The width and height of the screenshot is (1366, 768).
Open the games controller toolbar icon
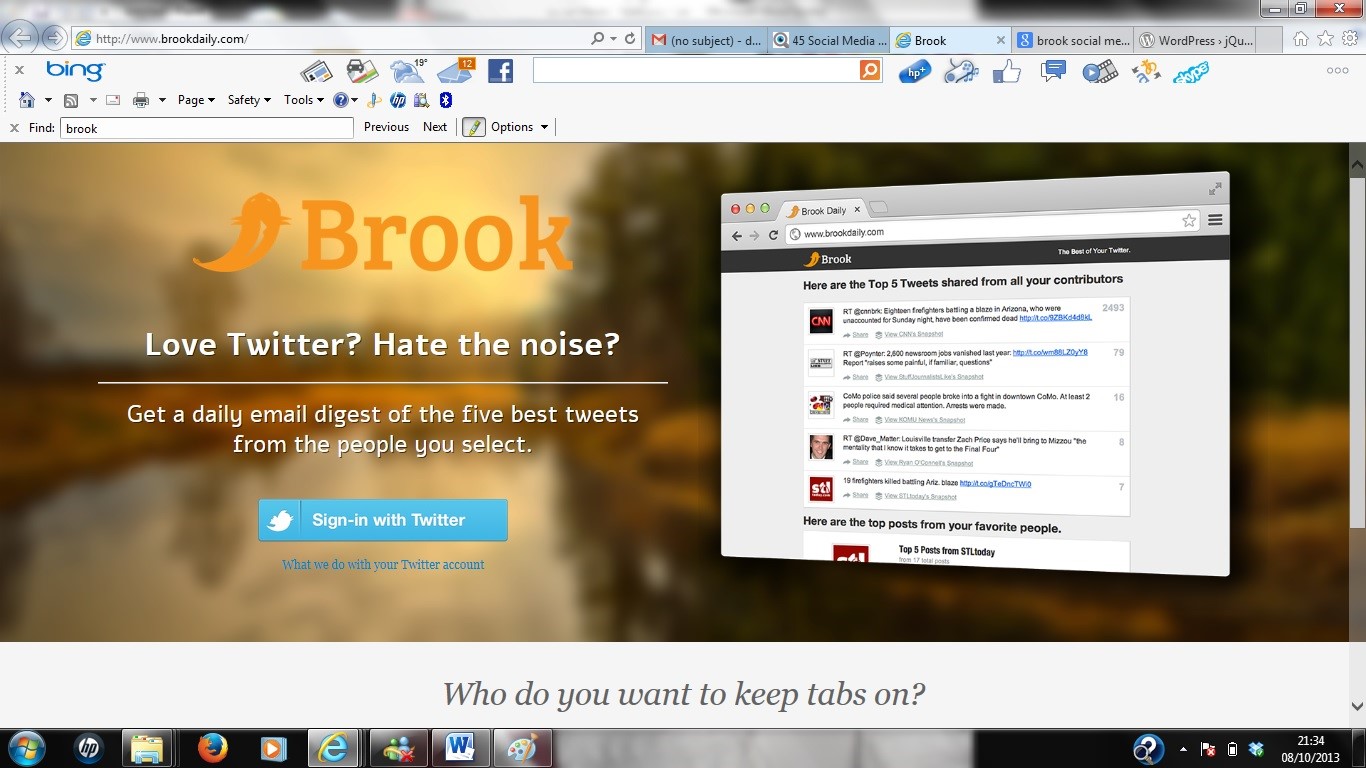click(962, 71)
